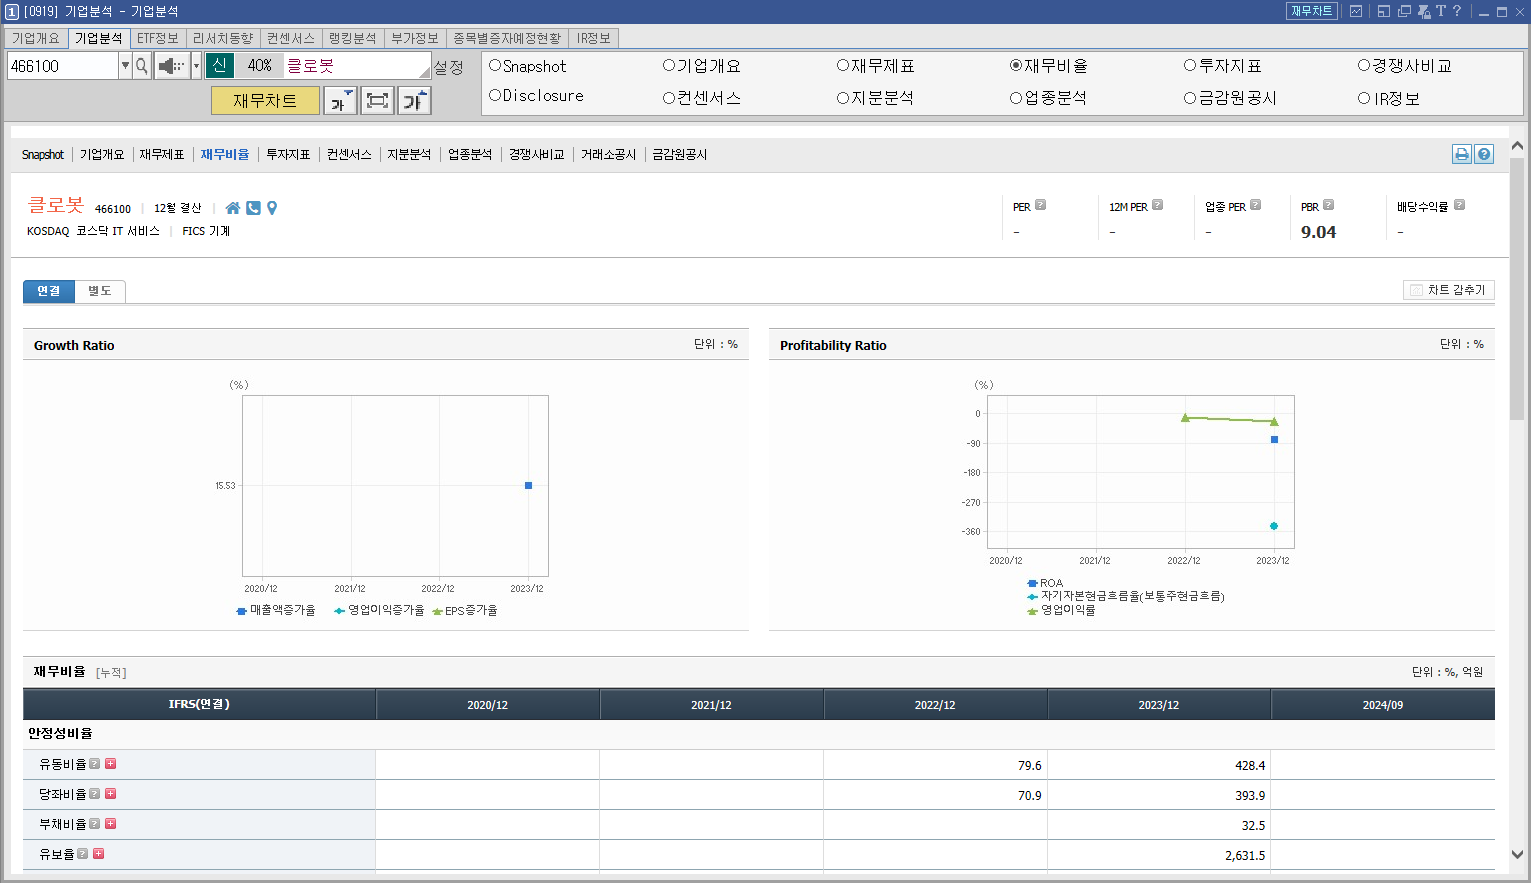Click the 2023/12 column header
Image resolution: width=1531 pixels, height=883 pixels.
pos(1159,705)
